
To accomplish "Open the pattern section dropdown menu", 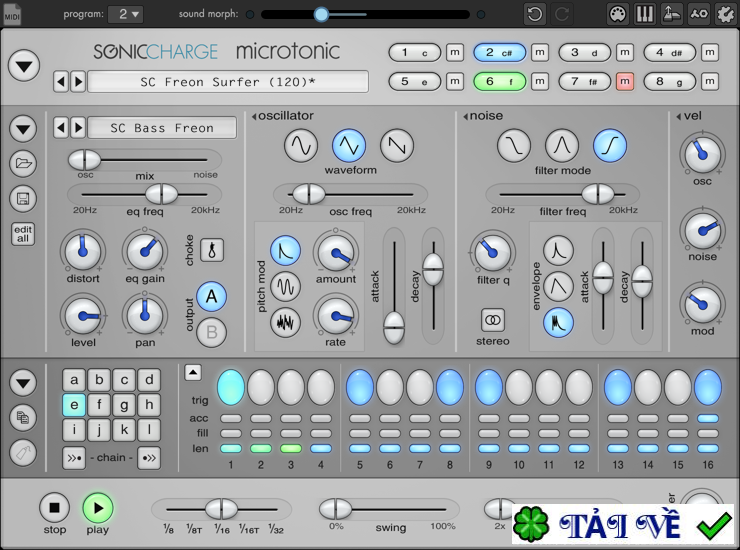I will click(23, 382).
